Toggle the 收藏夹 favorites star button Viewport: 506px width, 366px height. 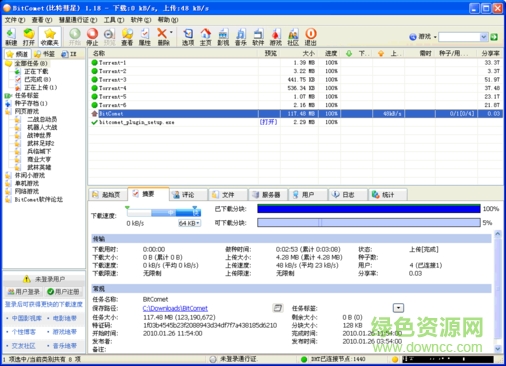[x=50, y=37]
